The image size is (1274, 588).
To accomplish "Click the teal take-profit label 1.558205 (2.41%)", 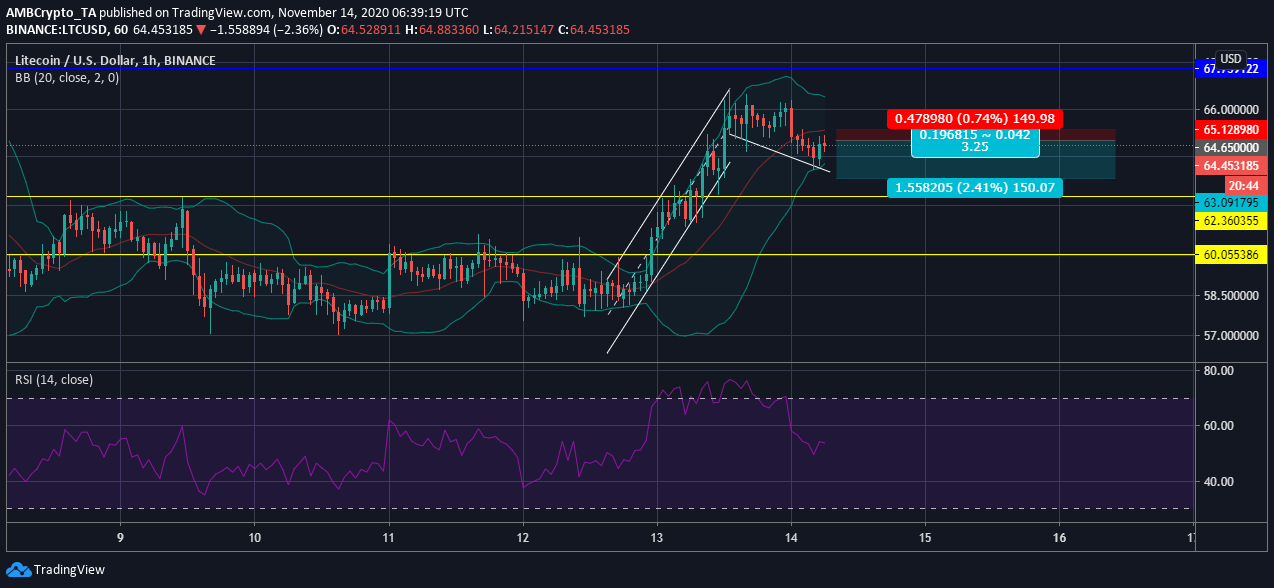I will tap(974, 188).
